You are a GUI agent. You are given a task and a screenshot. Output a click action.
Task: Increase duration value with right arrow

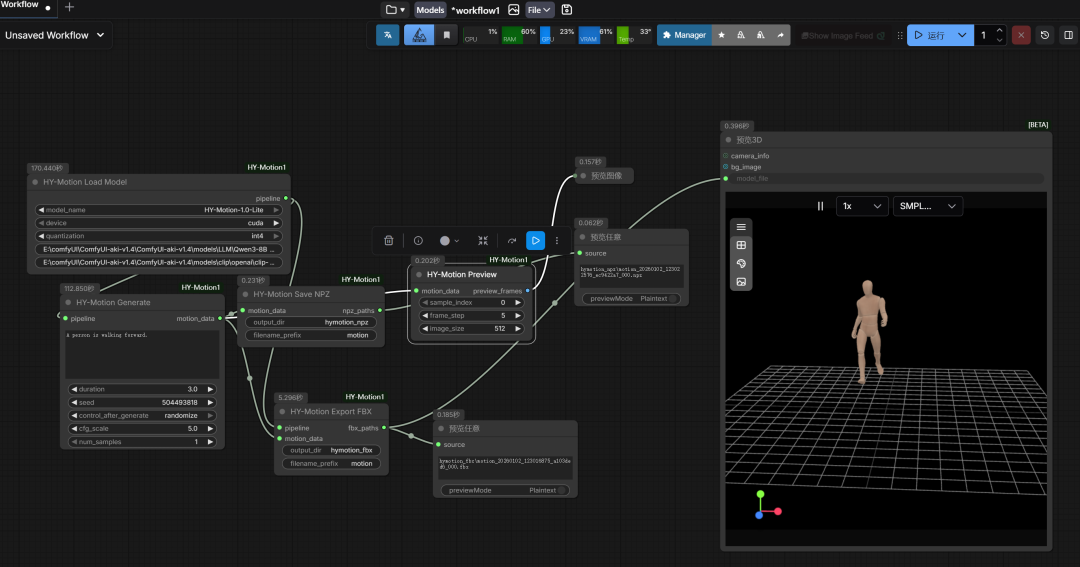click(211, 389)
